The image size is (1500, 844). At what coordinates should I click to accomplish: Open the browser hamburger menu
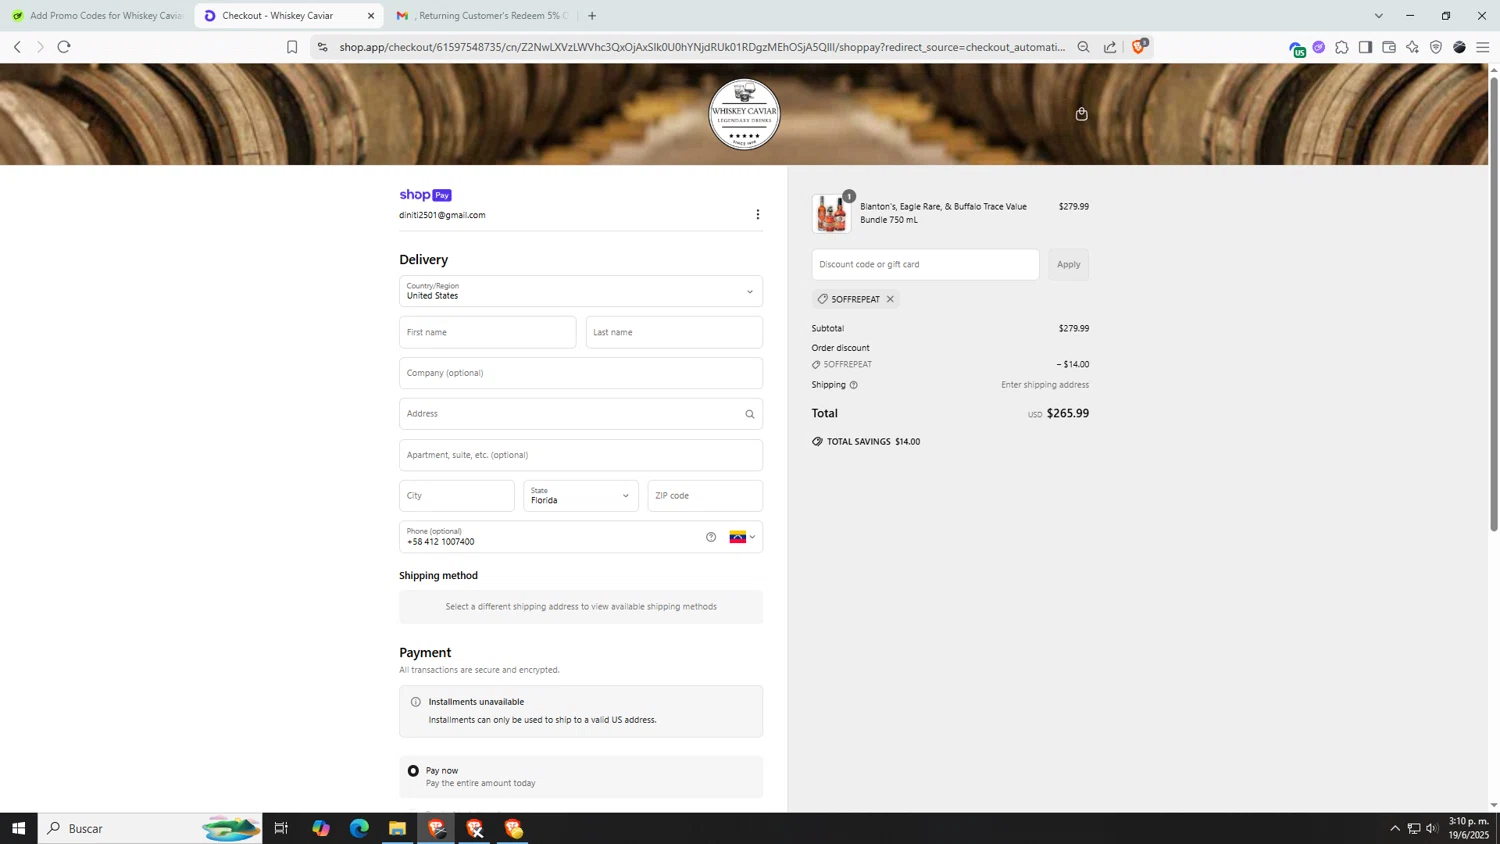coord(1483,47)
